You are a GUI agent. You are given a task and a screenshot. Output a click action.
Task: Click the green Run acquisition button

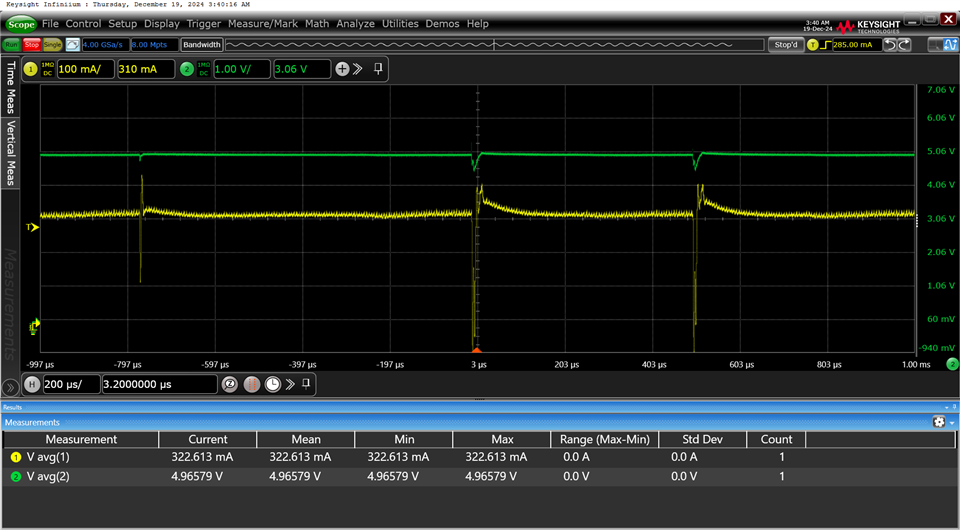(12, 45)
